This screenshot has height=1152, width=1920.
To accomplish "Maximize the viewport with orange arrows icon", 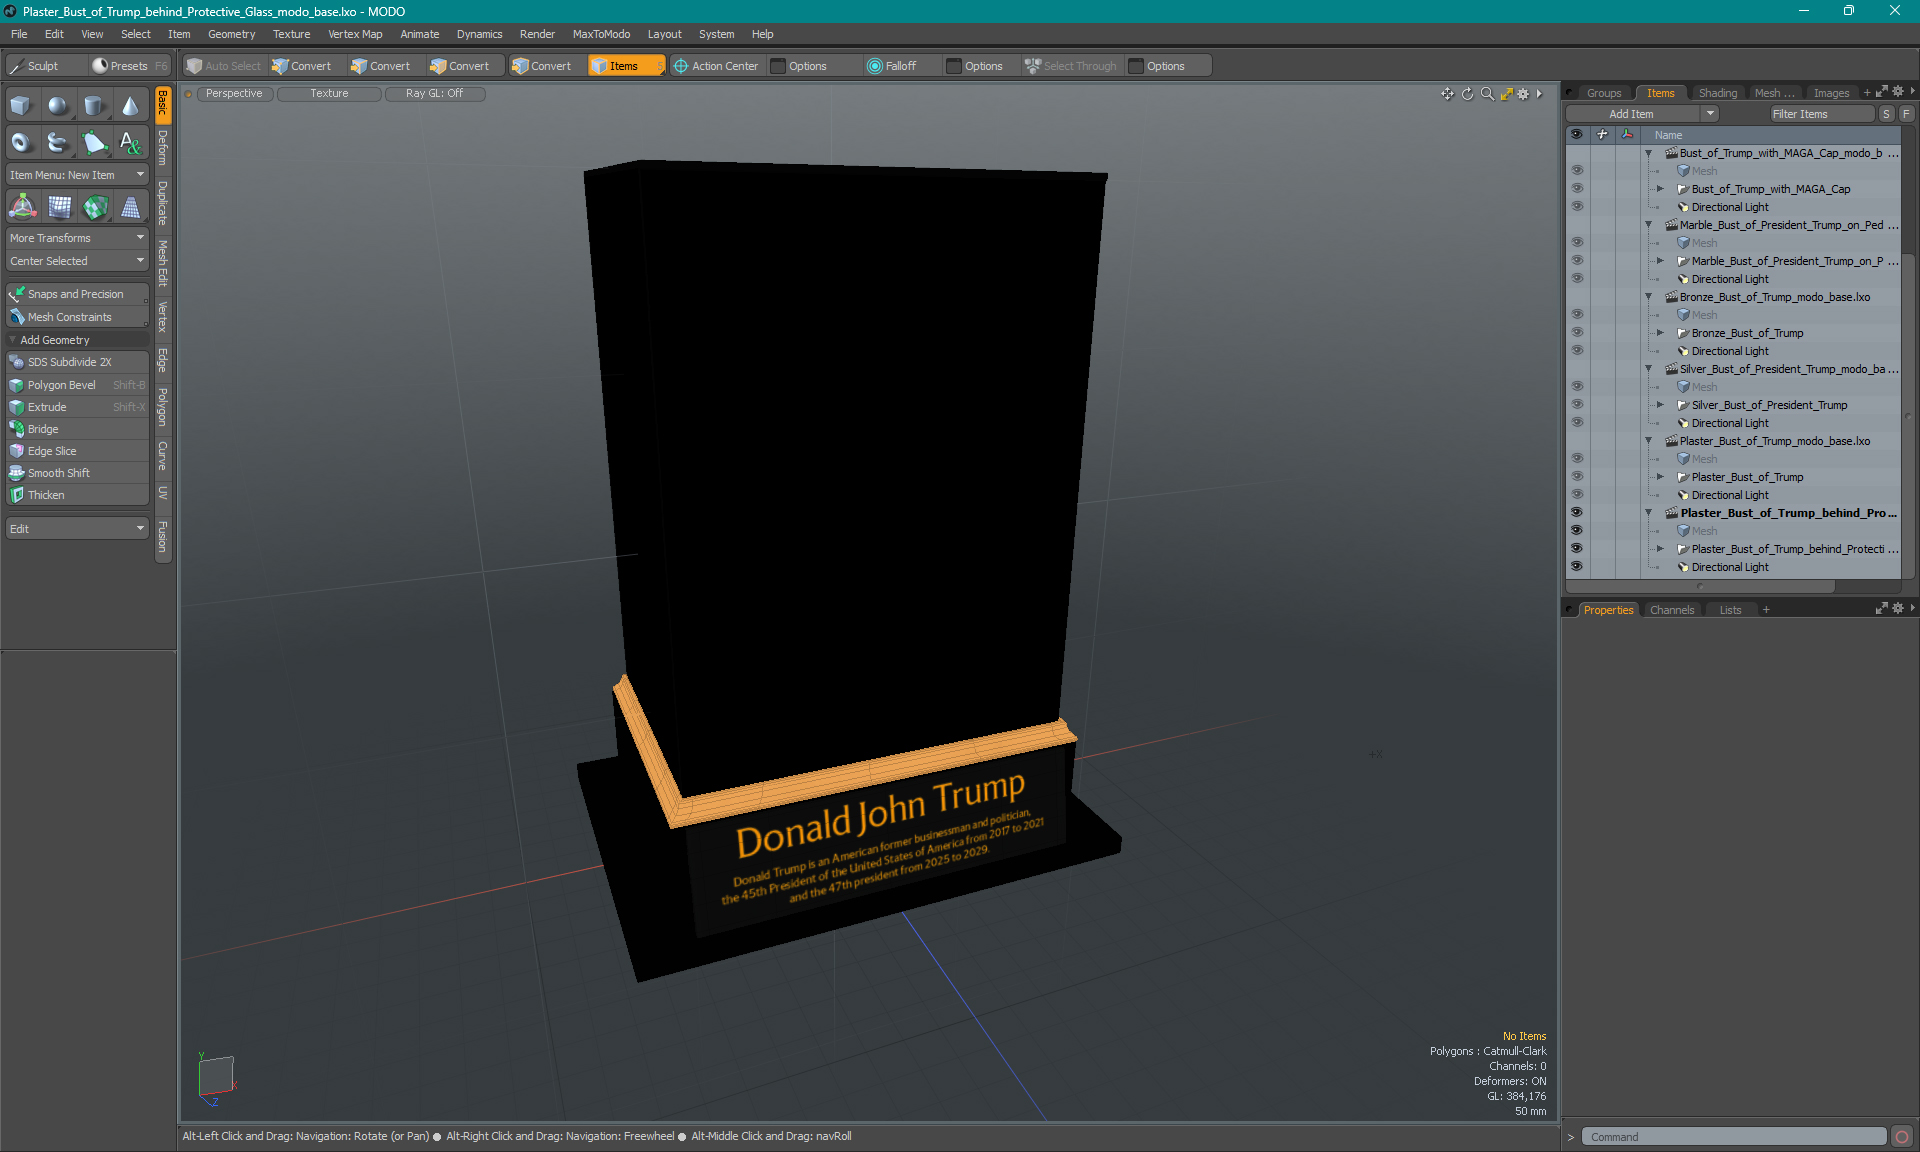I will pyautogui.click(x=1506, y=94).
